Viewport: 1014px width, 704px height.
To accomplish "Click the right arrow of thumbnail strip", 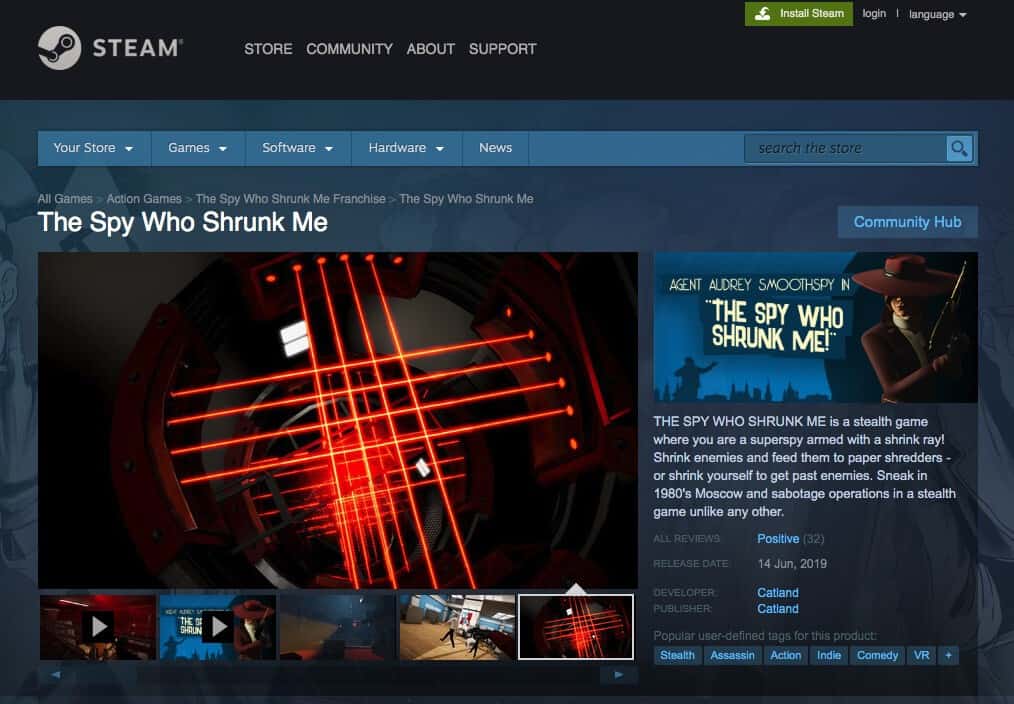I will [x=618, y=674].
